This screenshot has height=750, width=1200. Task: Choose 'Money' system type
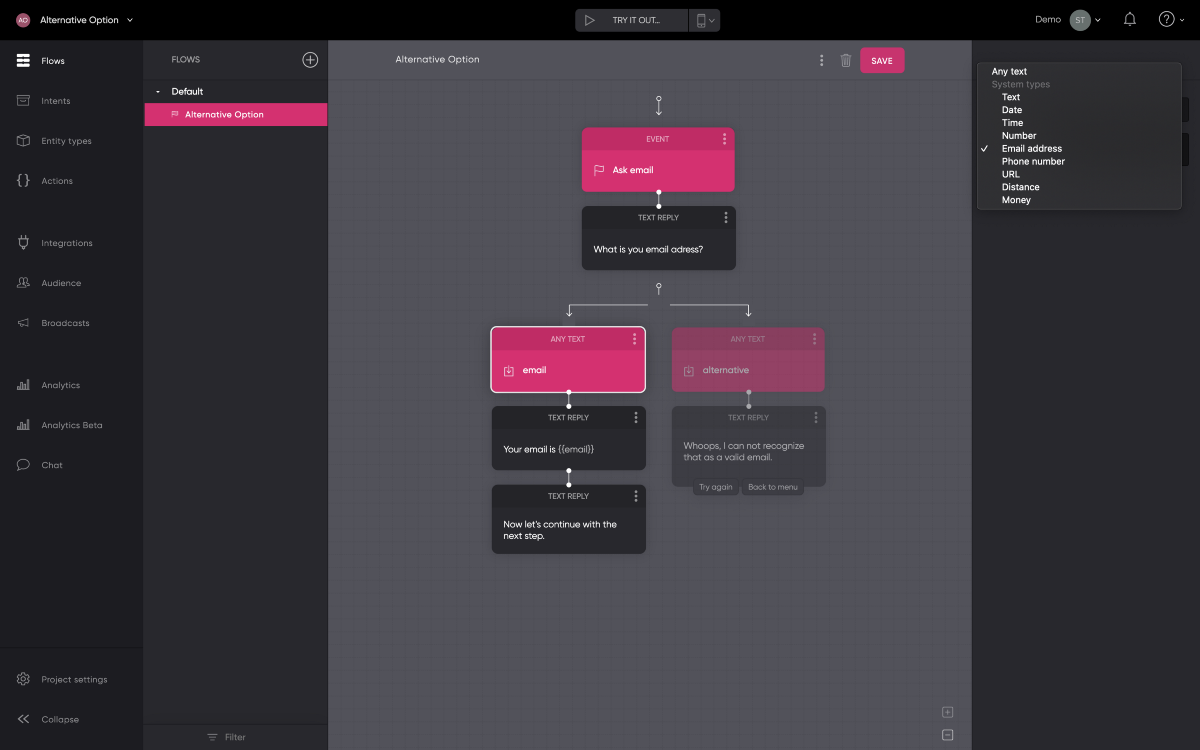pyautogui.click(x=1079, y=200)
